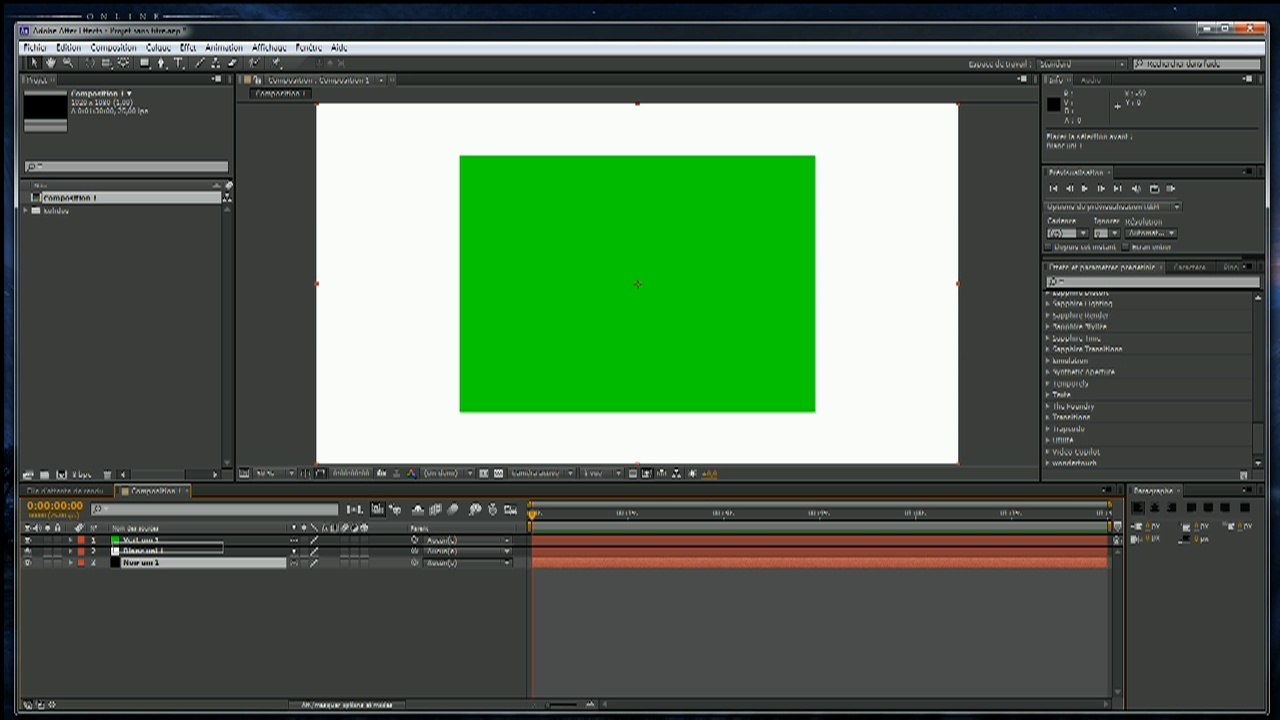Open Graph Editor in timeline
1280x720 pixels.
(x=511, y=510)
